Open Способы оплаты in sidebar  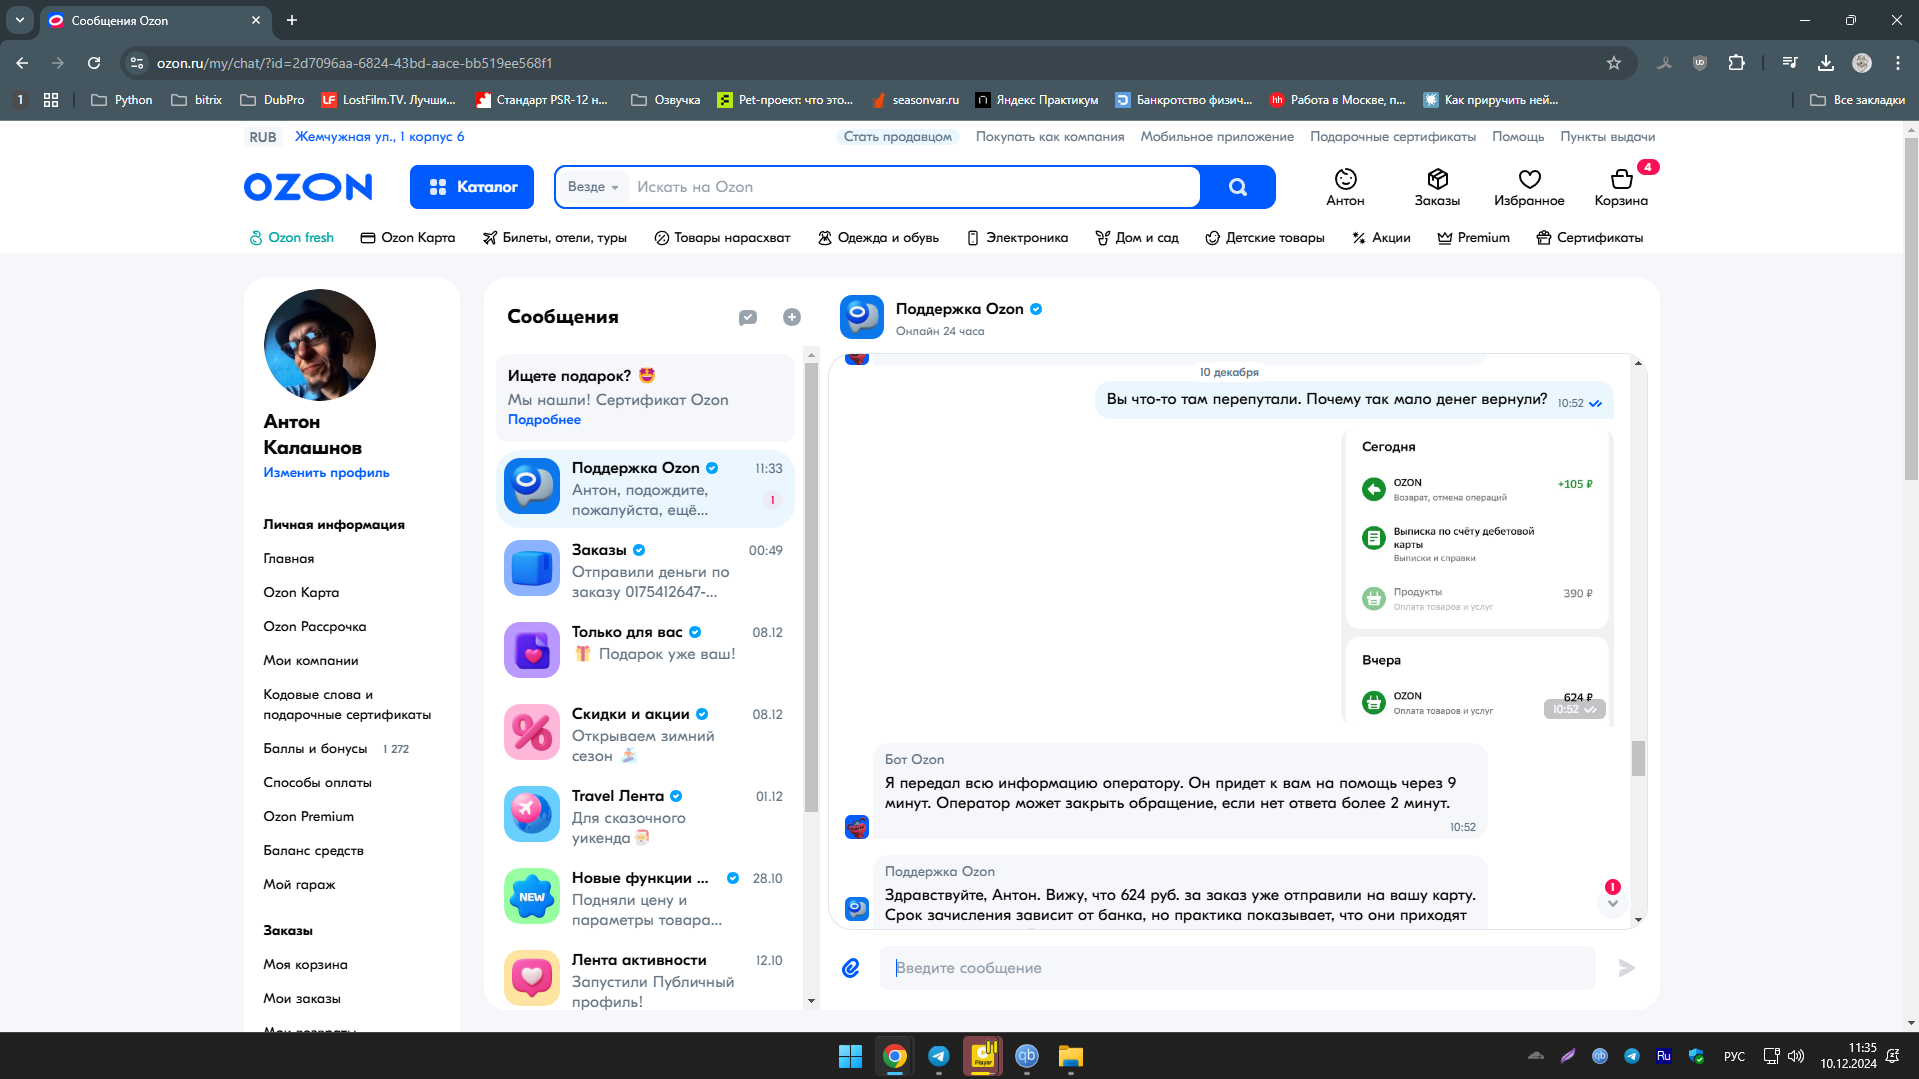pos(318,783)
